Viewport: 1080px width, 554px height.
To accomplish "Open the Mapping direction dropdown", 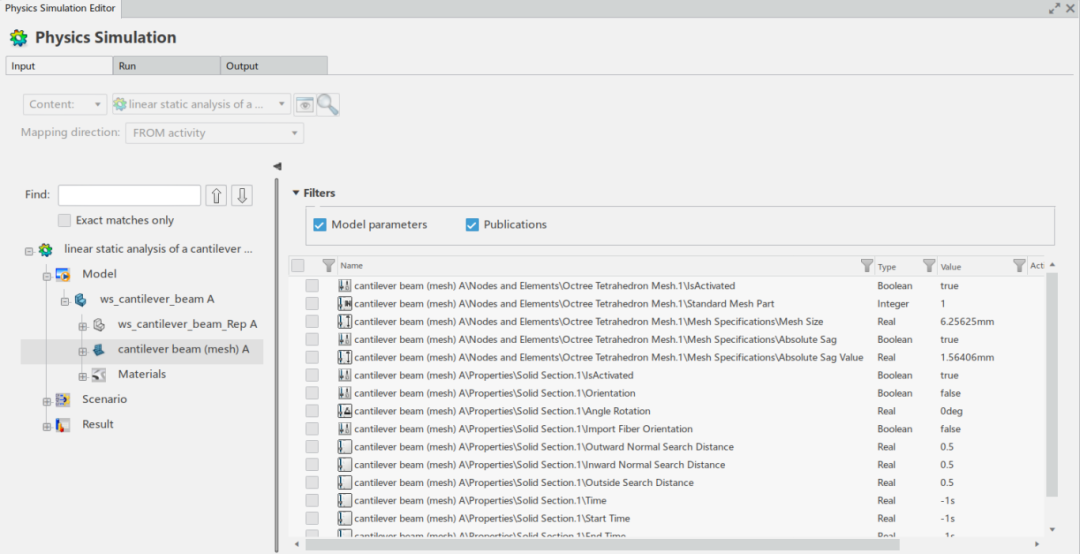I will [214, 133].
